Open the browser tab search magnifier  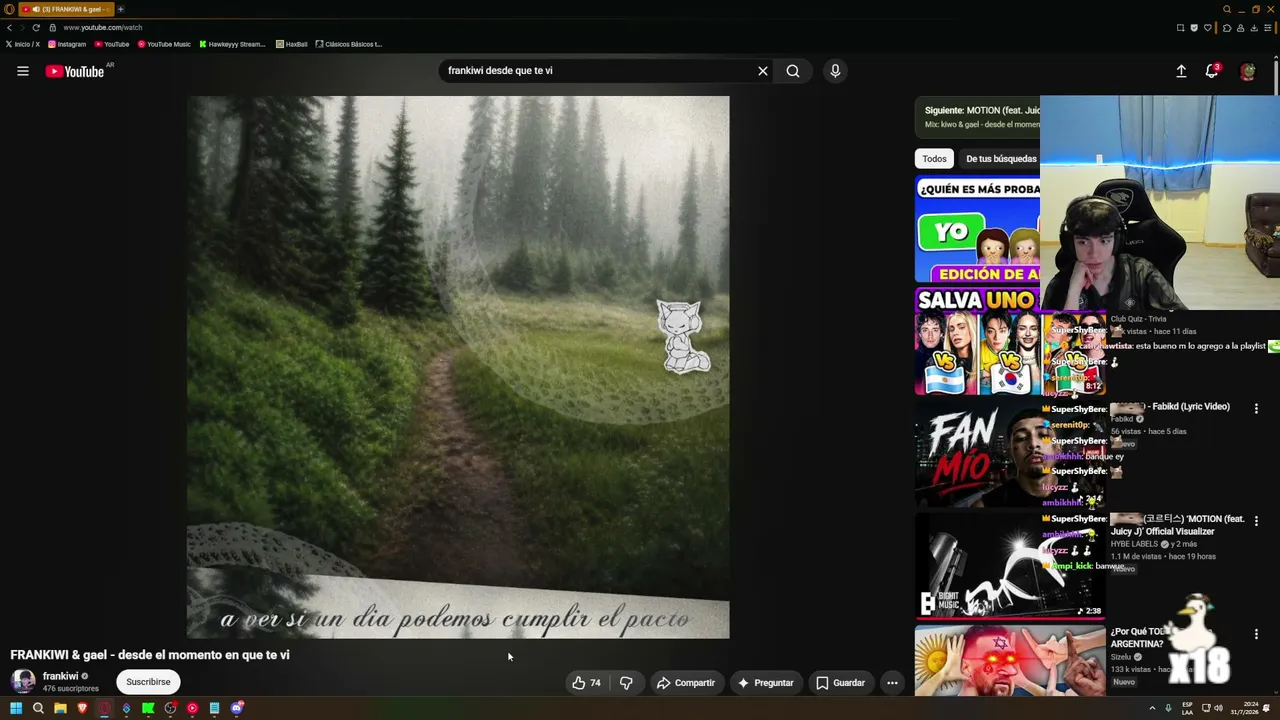click(x=1227, y=9)
